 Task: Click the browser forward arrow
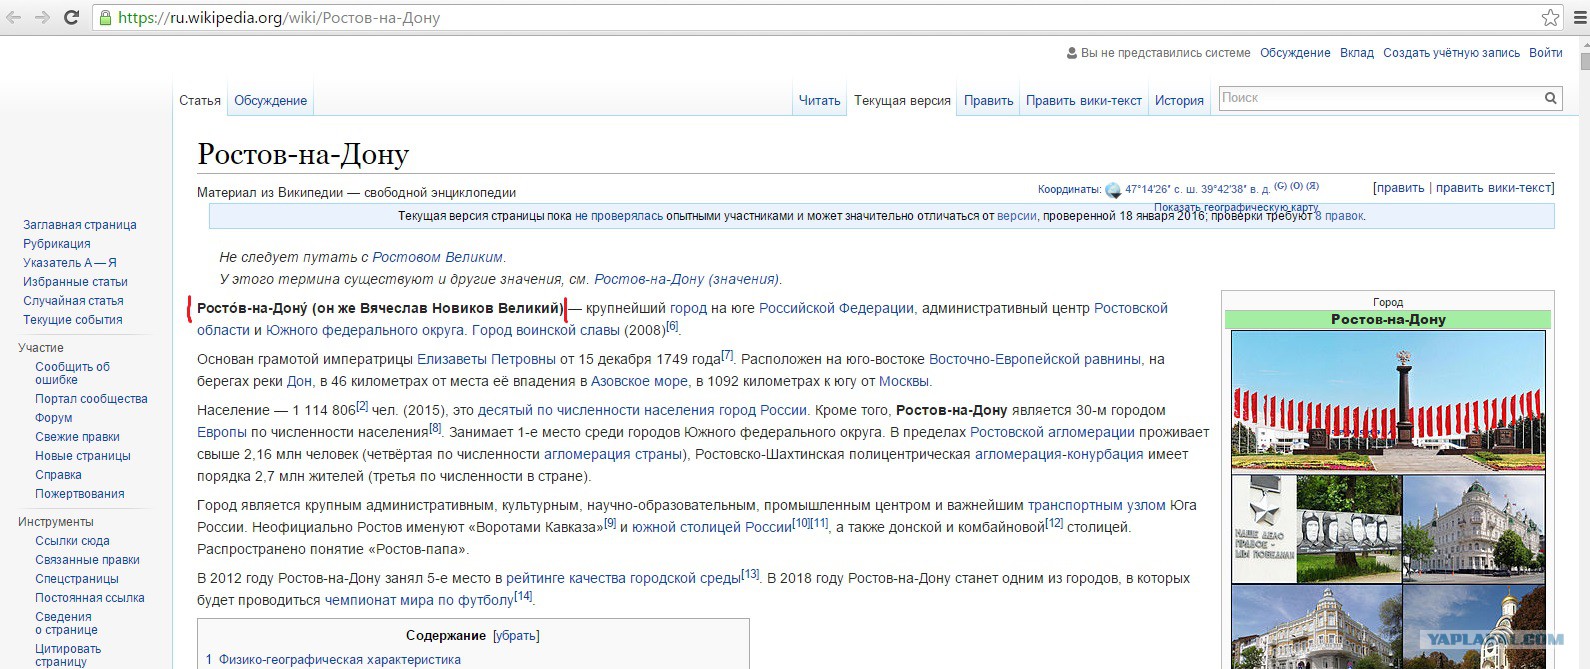(42, 17)
